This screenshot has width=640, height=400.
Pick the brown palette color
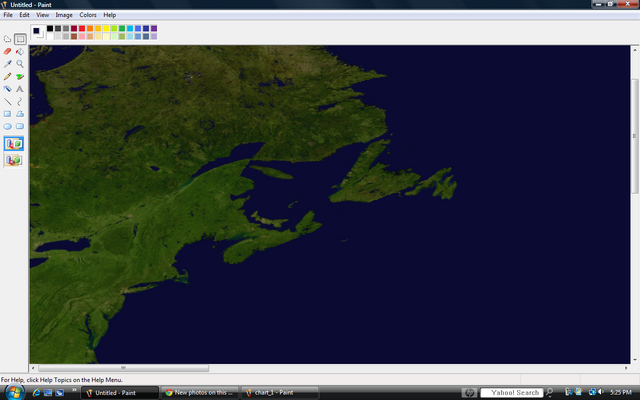point(74,36)
